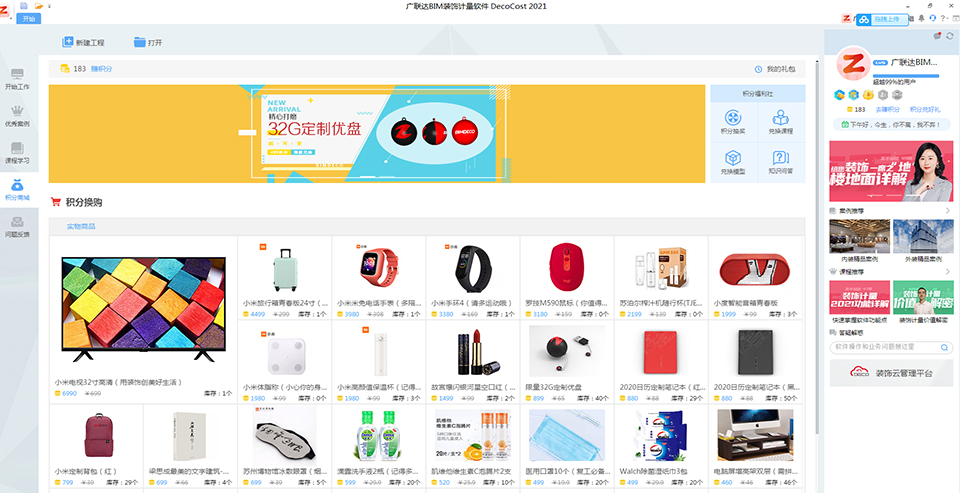Open 问题反馈 in the left sidebar
960x493 pixels.
pos(17,227)
